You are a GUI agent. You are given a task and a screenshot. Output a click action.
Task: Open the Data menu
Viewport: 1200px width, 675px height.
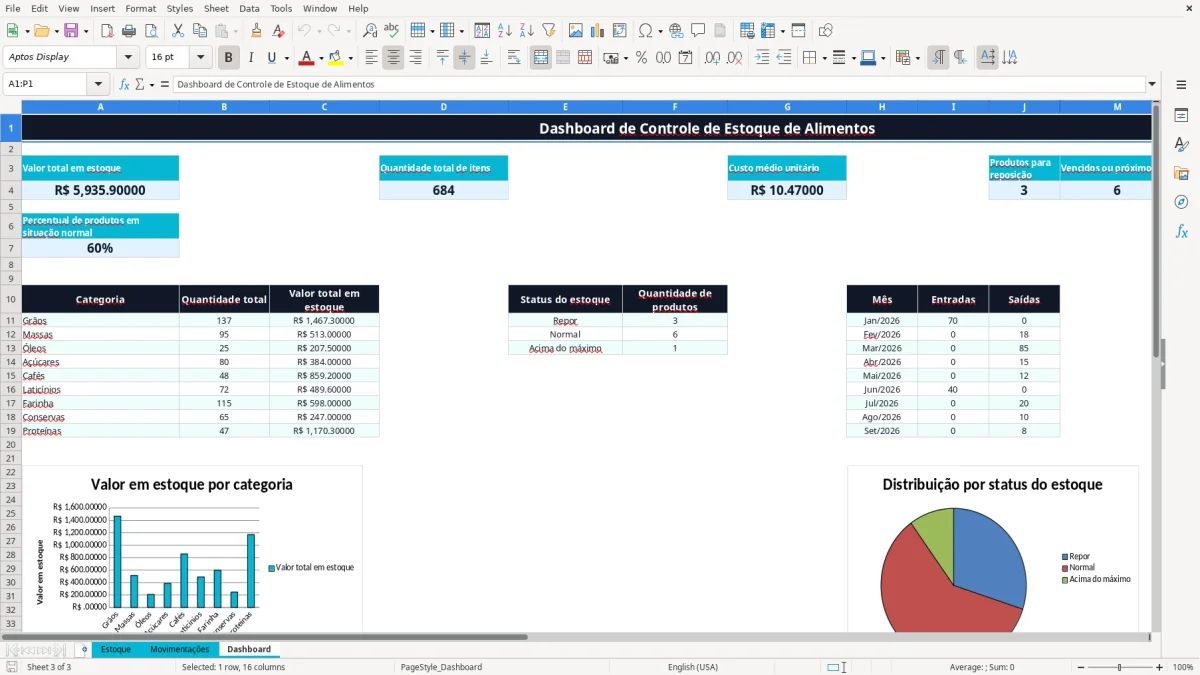249,8
